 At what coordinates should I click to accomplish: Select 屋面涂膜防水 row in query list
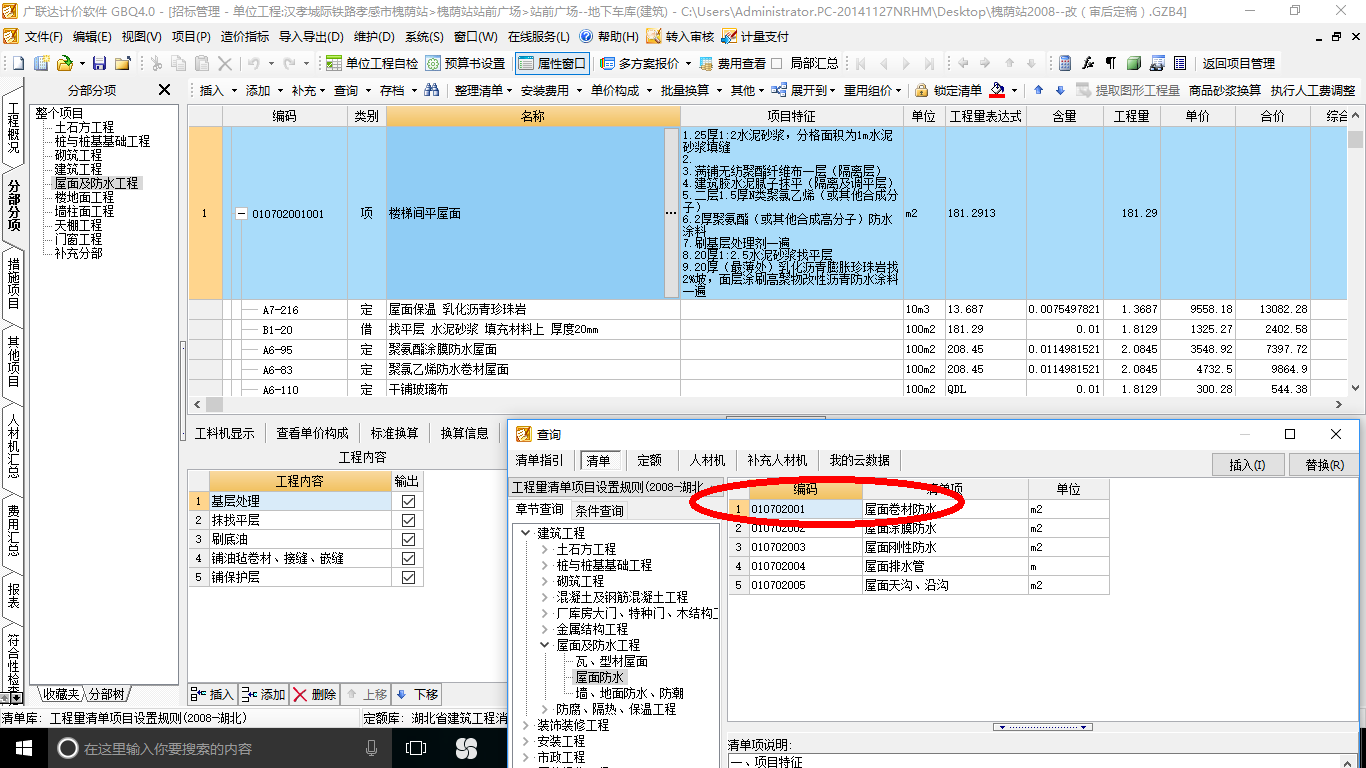(918, 528)
